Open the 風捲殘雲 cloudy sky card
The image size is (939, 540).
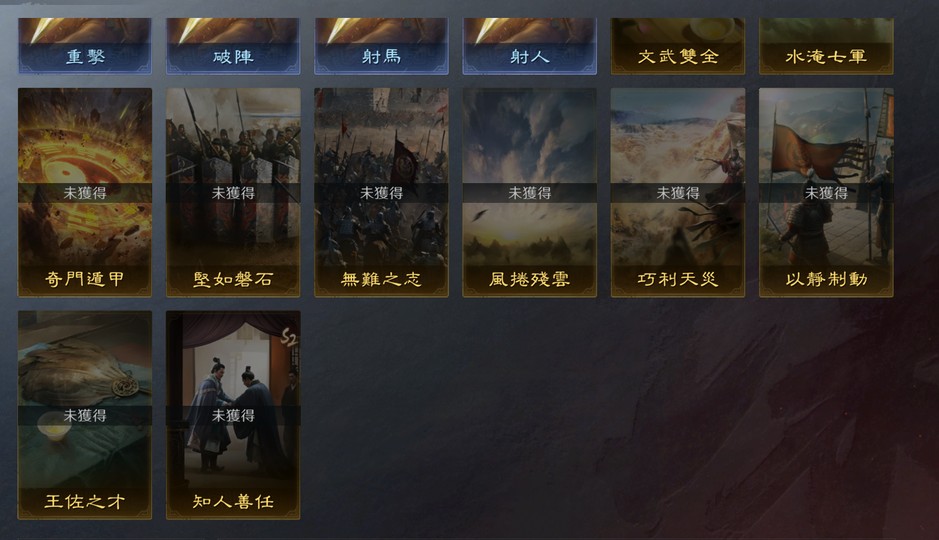pyautogui.click(x=529, y=192)
